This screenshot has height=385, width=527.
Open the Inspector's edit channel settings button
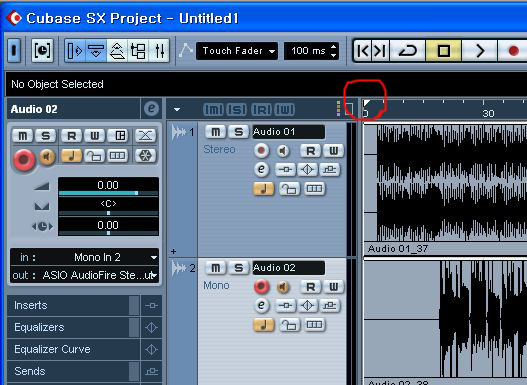coord(151,109)
